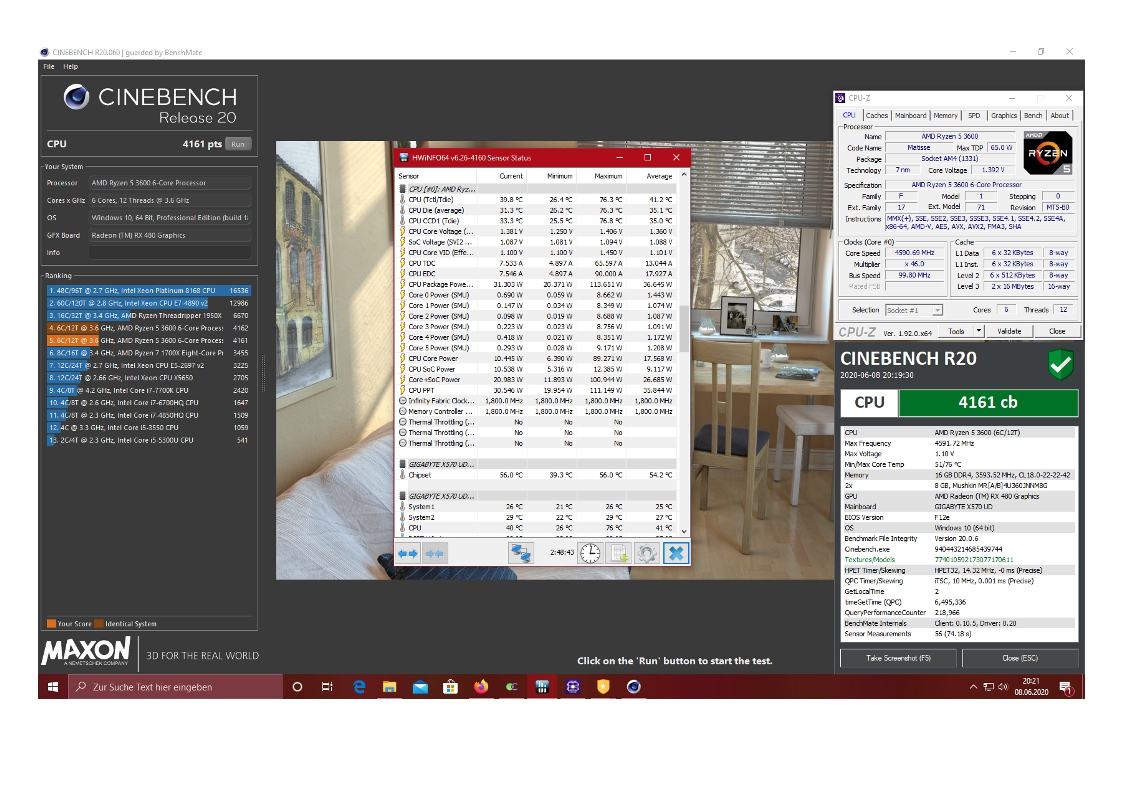Click the Ryzen 5 logo in CPU-Z
Screen dimensions: 1123x794
(1048, 152)
